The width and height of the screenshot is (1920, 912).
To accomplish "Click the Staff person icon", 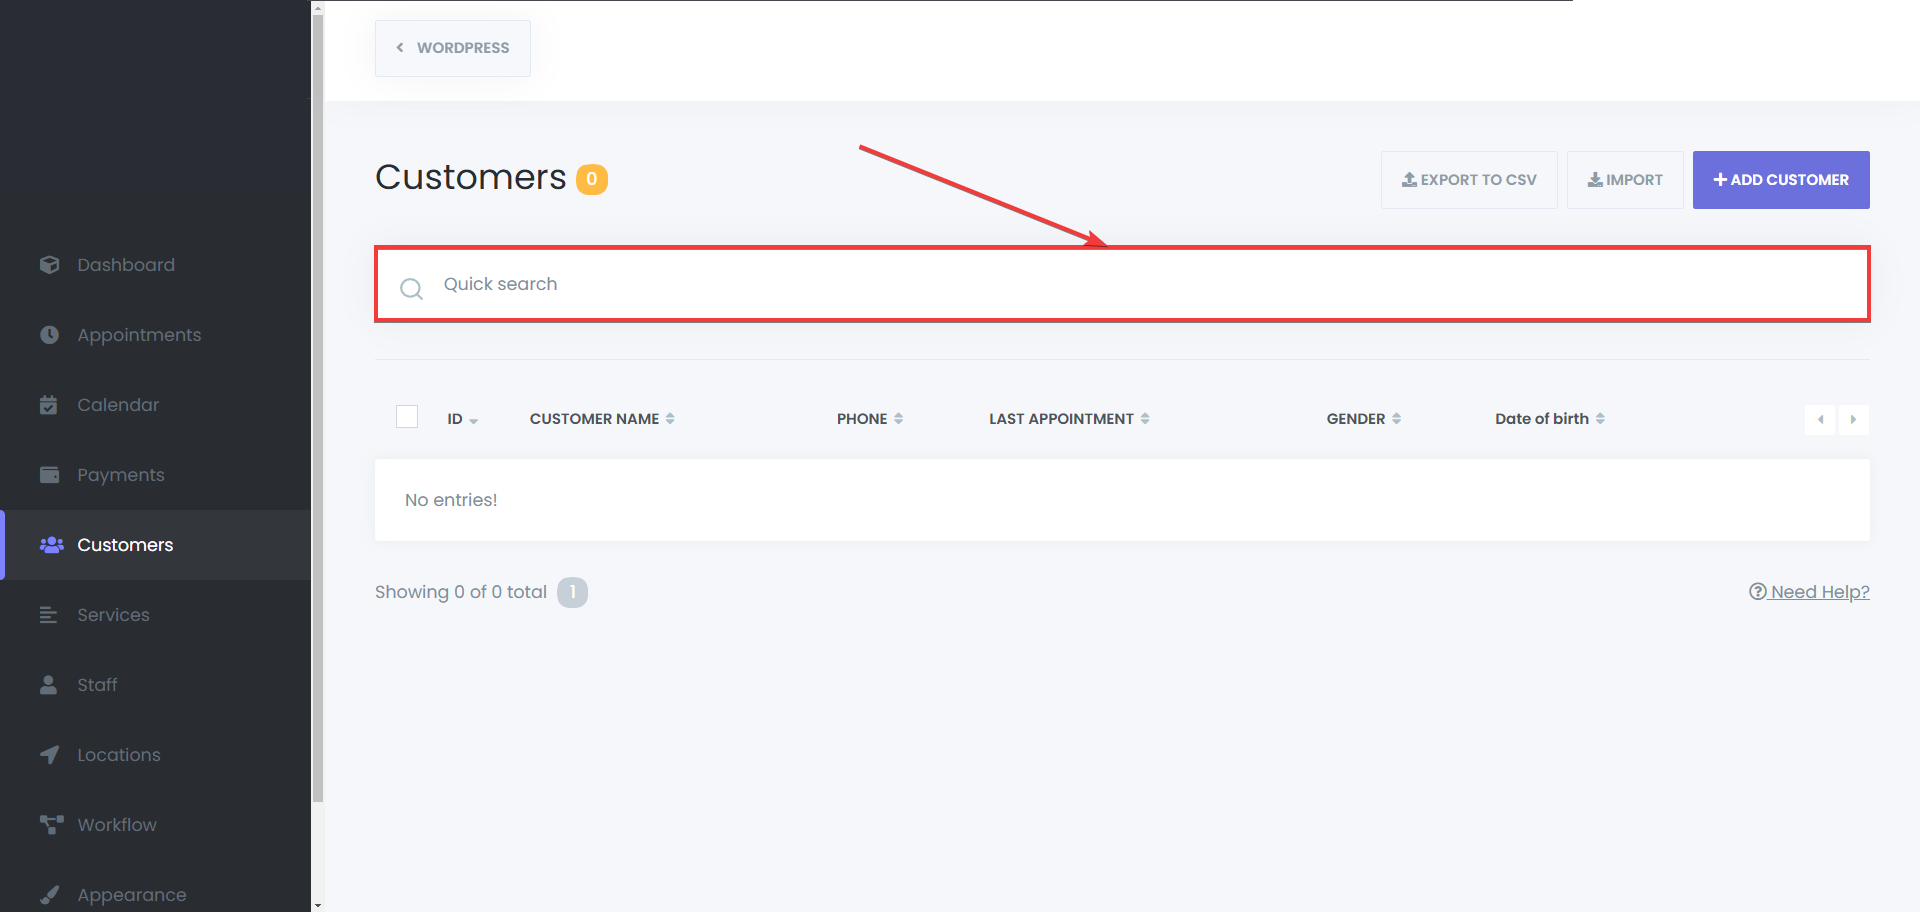I will tap(49, 685).
